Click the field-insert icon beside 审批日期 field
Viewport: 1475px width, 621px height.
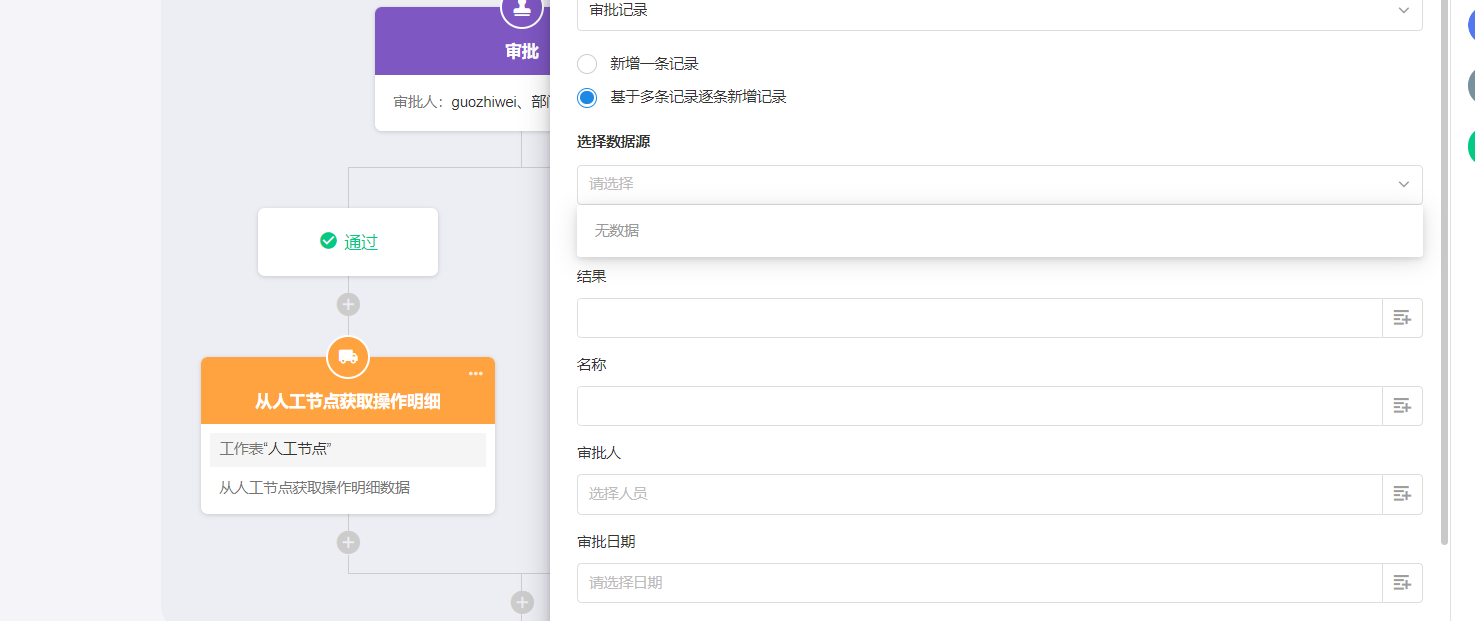1402,582
